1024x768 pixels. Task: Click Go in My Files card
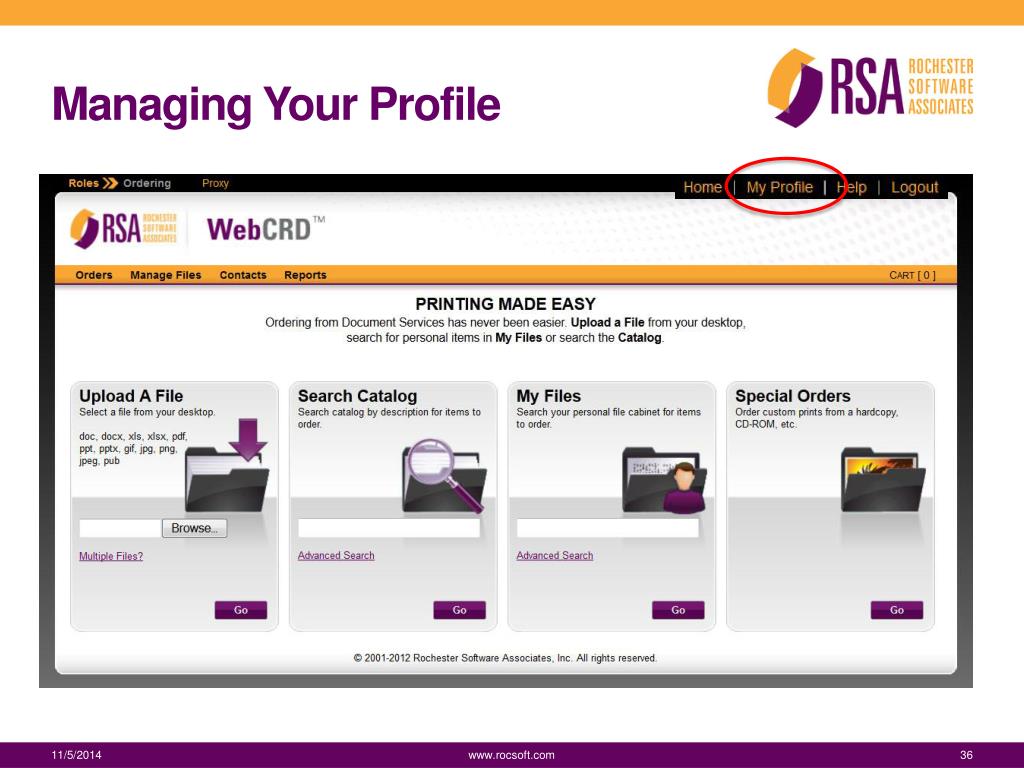click(679, 610)
